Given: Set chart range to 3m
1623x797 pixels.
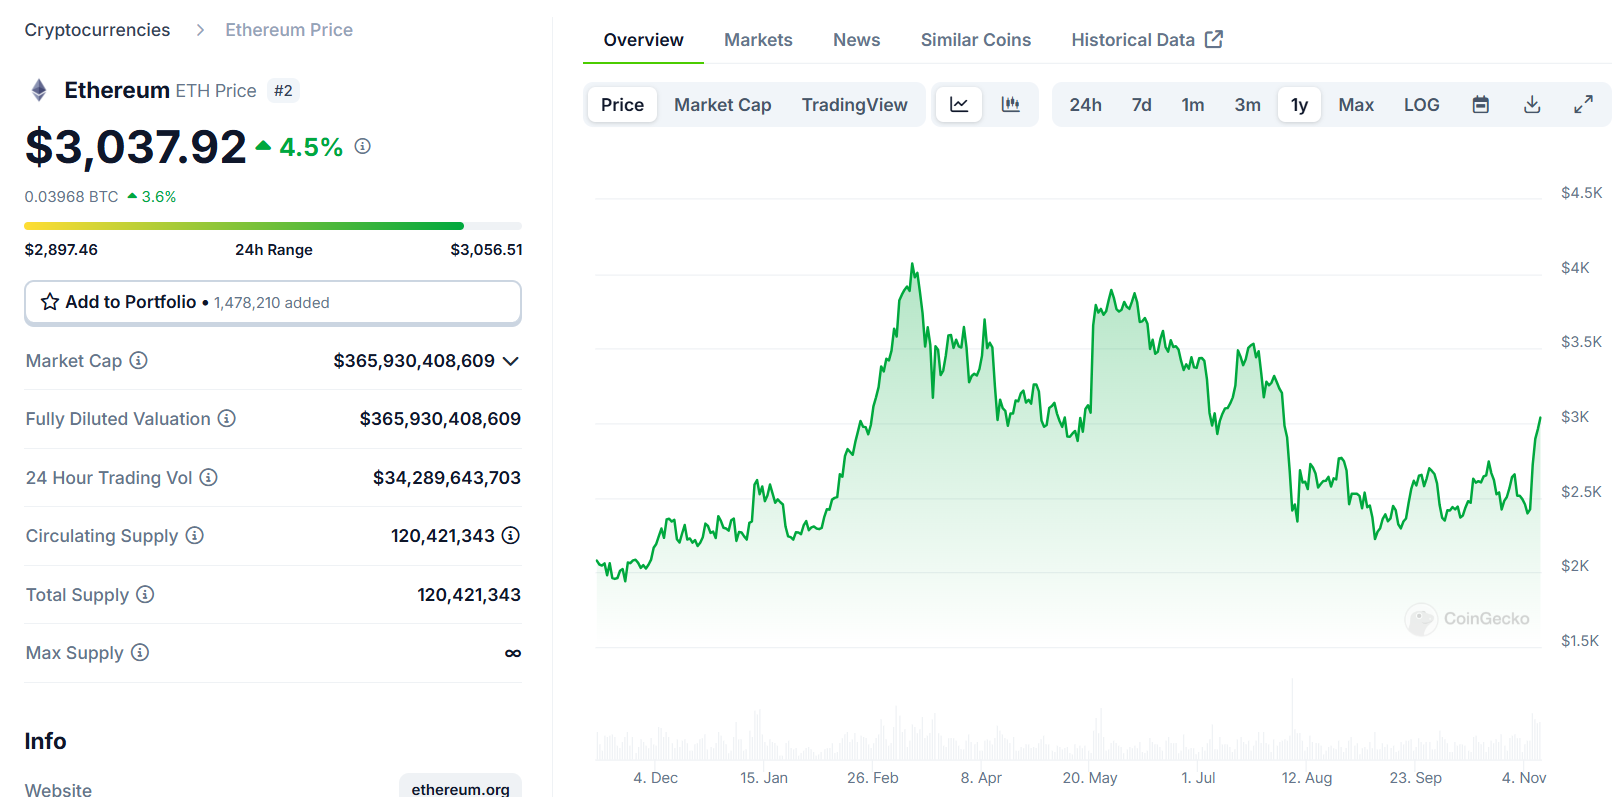Looking at the screenshot, I should [x=1248, y=104].
